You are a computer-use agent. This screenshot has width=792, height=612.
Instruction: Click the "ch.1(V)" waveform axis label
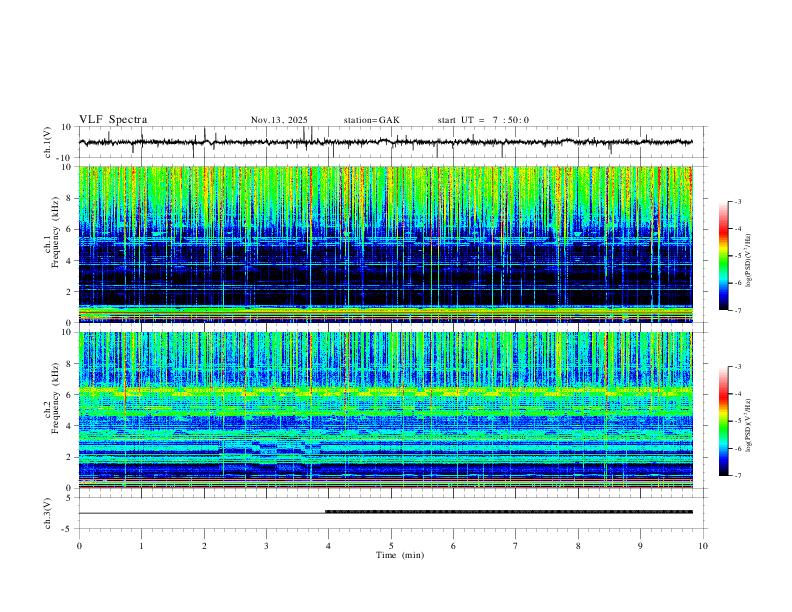coord(48,142)
